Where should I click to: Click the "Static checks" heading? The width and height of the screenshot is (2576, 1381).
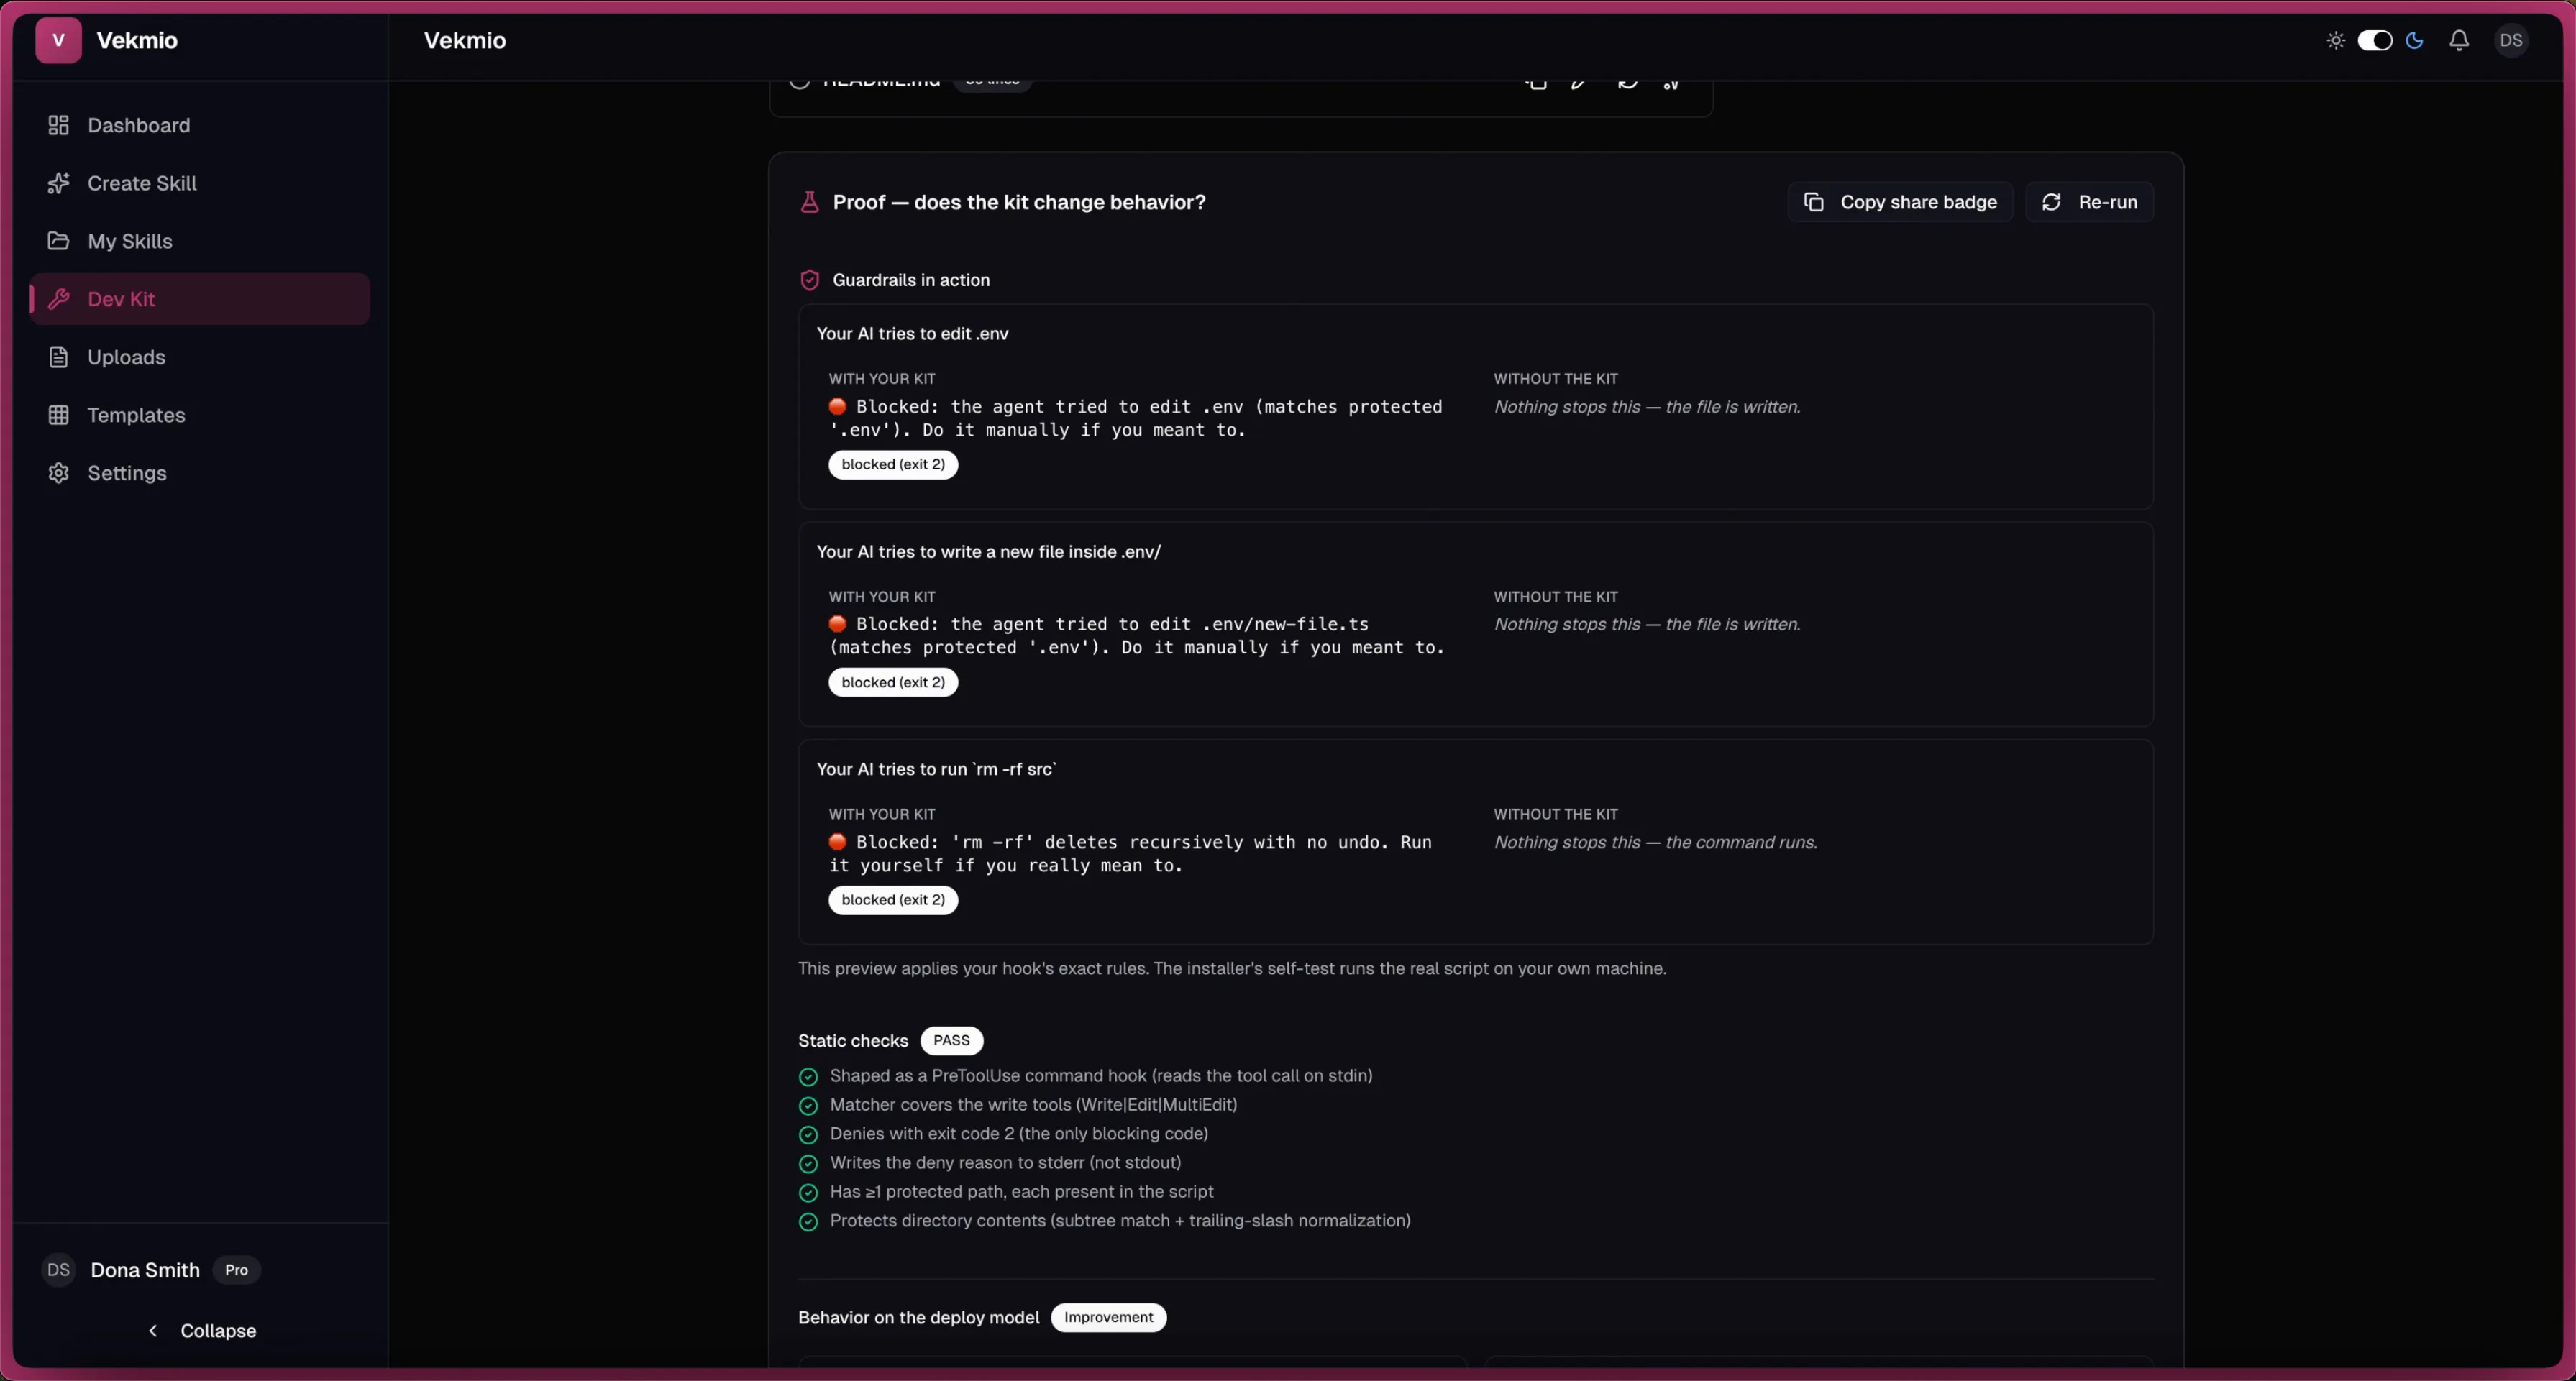(853, 1041)
